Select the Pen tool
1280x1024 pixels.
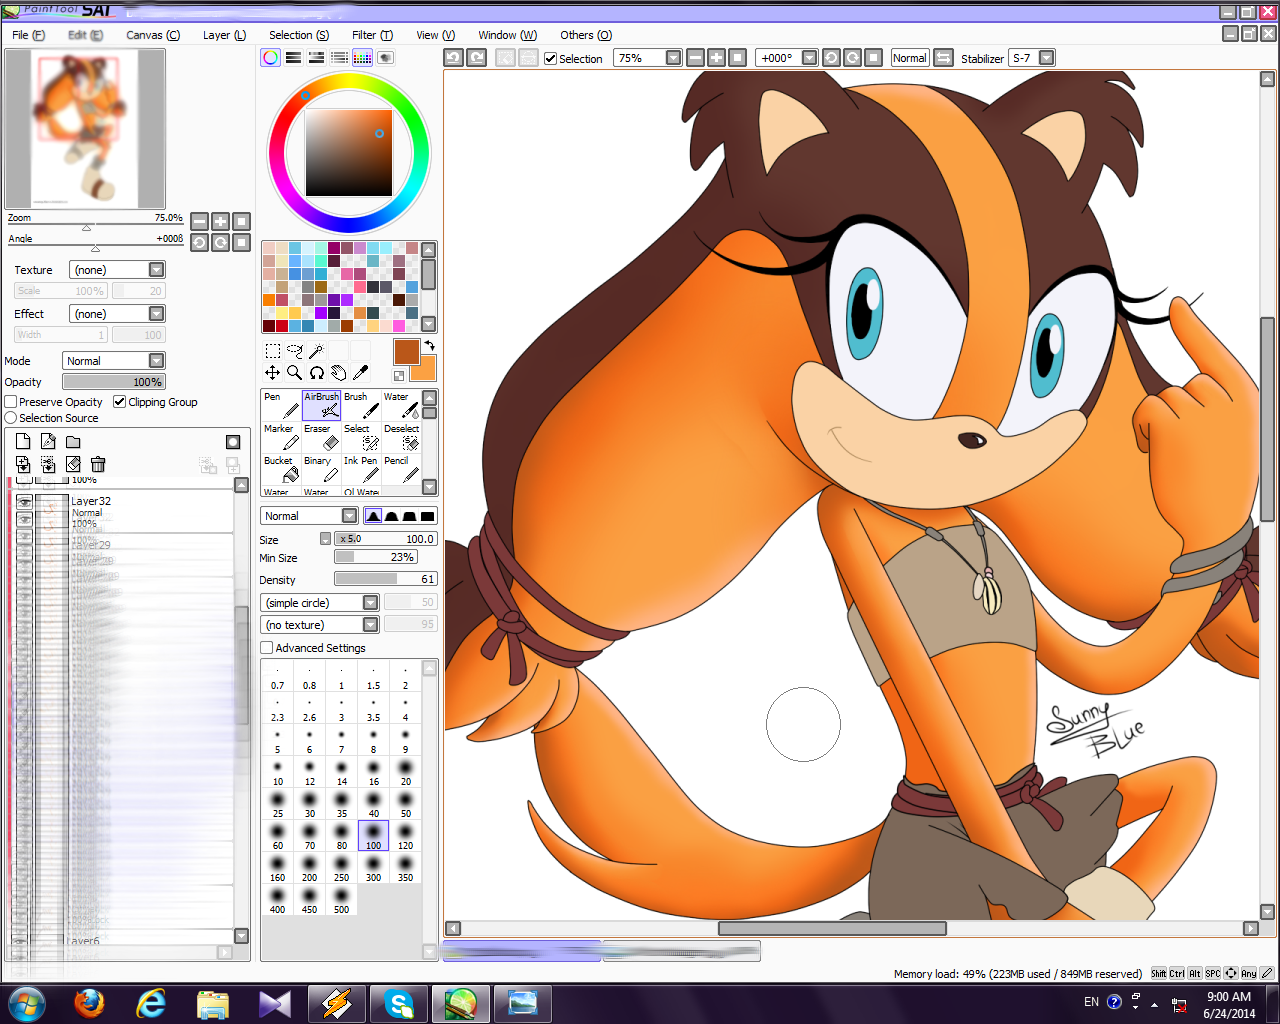[281, 405]
